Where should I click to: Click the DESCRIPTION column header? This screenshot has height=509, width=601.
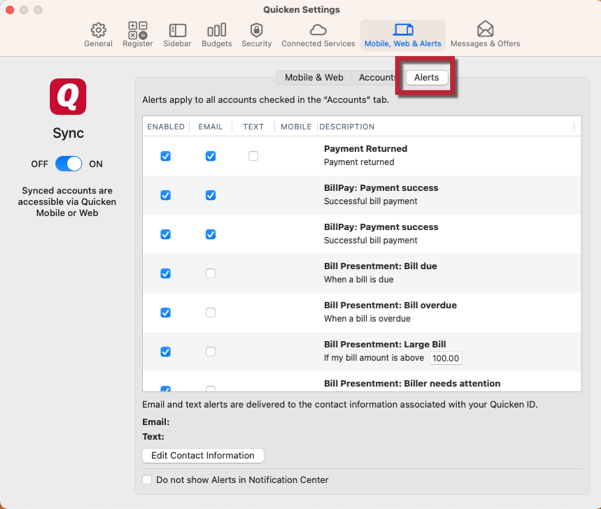347,127
